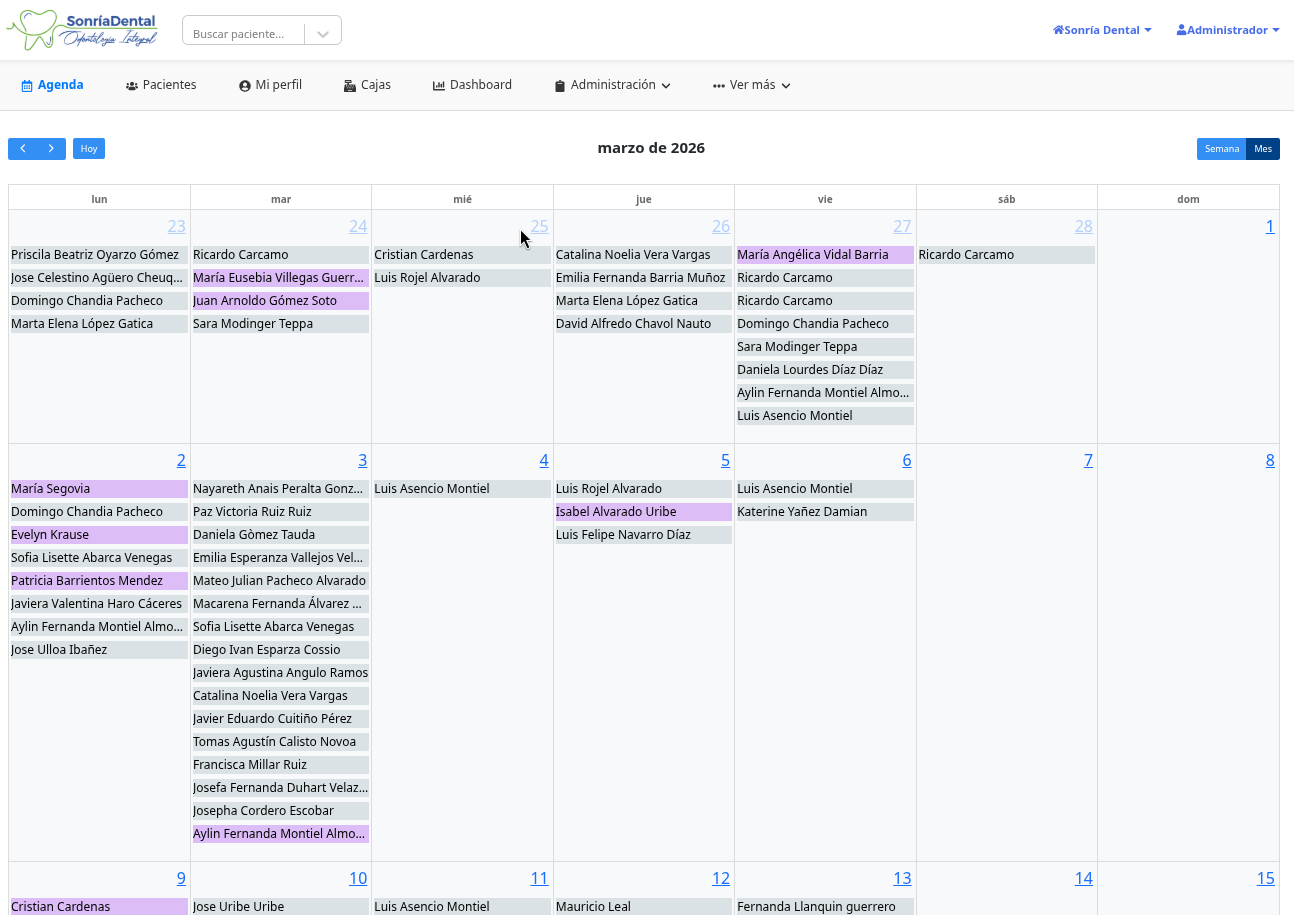Viewport: 1294px width, 915px height.
Task: Open the Mi perfil tab
Action: click(271, 85)
